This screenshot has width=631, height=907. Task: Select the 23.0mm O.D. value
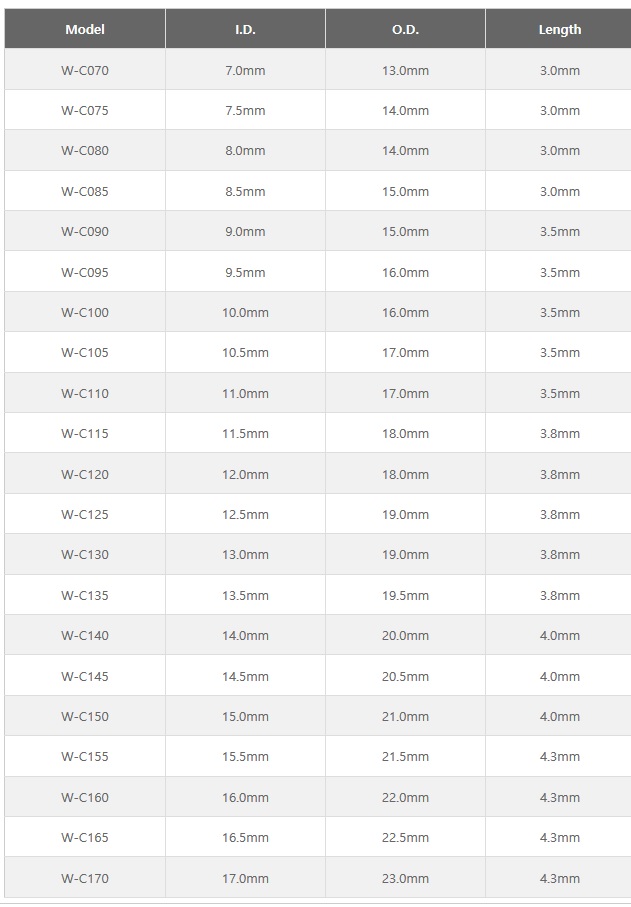405,878
